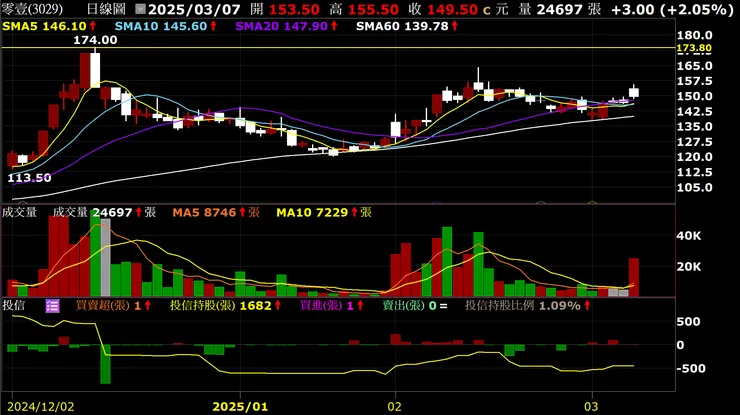The width and height of the screenshot is (740, 415).
Task: Click the 150.0 price axis label
Action: 694,96
